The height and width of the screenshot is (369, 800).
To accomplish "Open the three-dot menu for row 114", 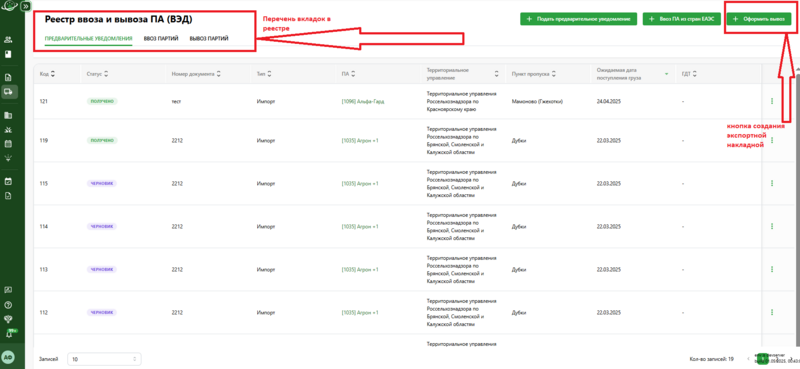I will (771, 226).
